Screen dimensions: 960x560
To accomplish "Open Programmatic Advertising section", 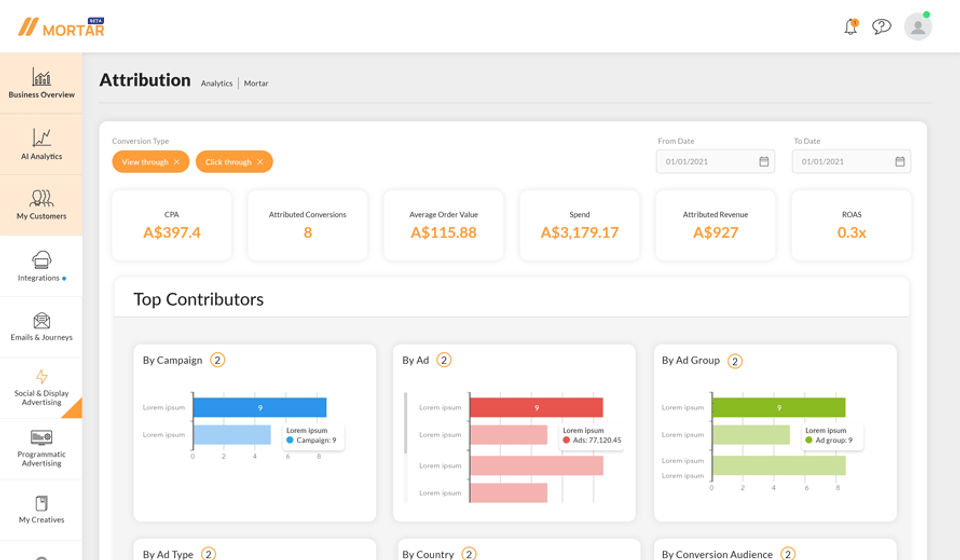I will tap(41, 449).
